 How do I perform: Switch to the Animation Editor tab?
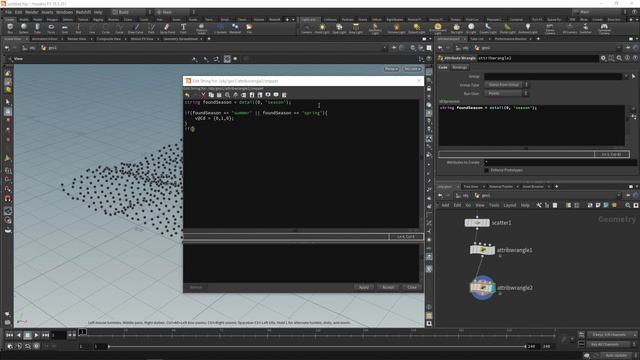coord(44,39)
